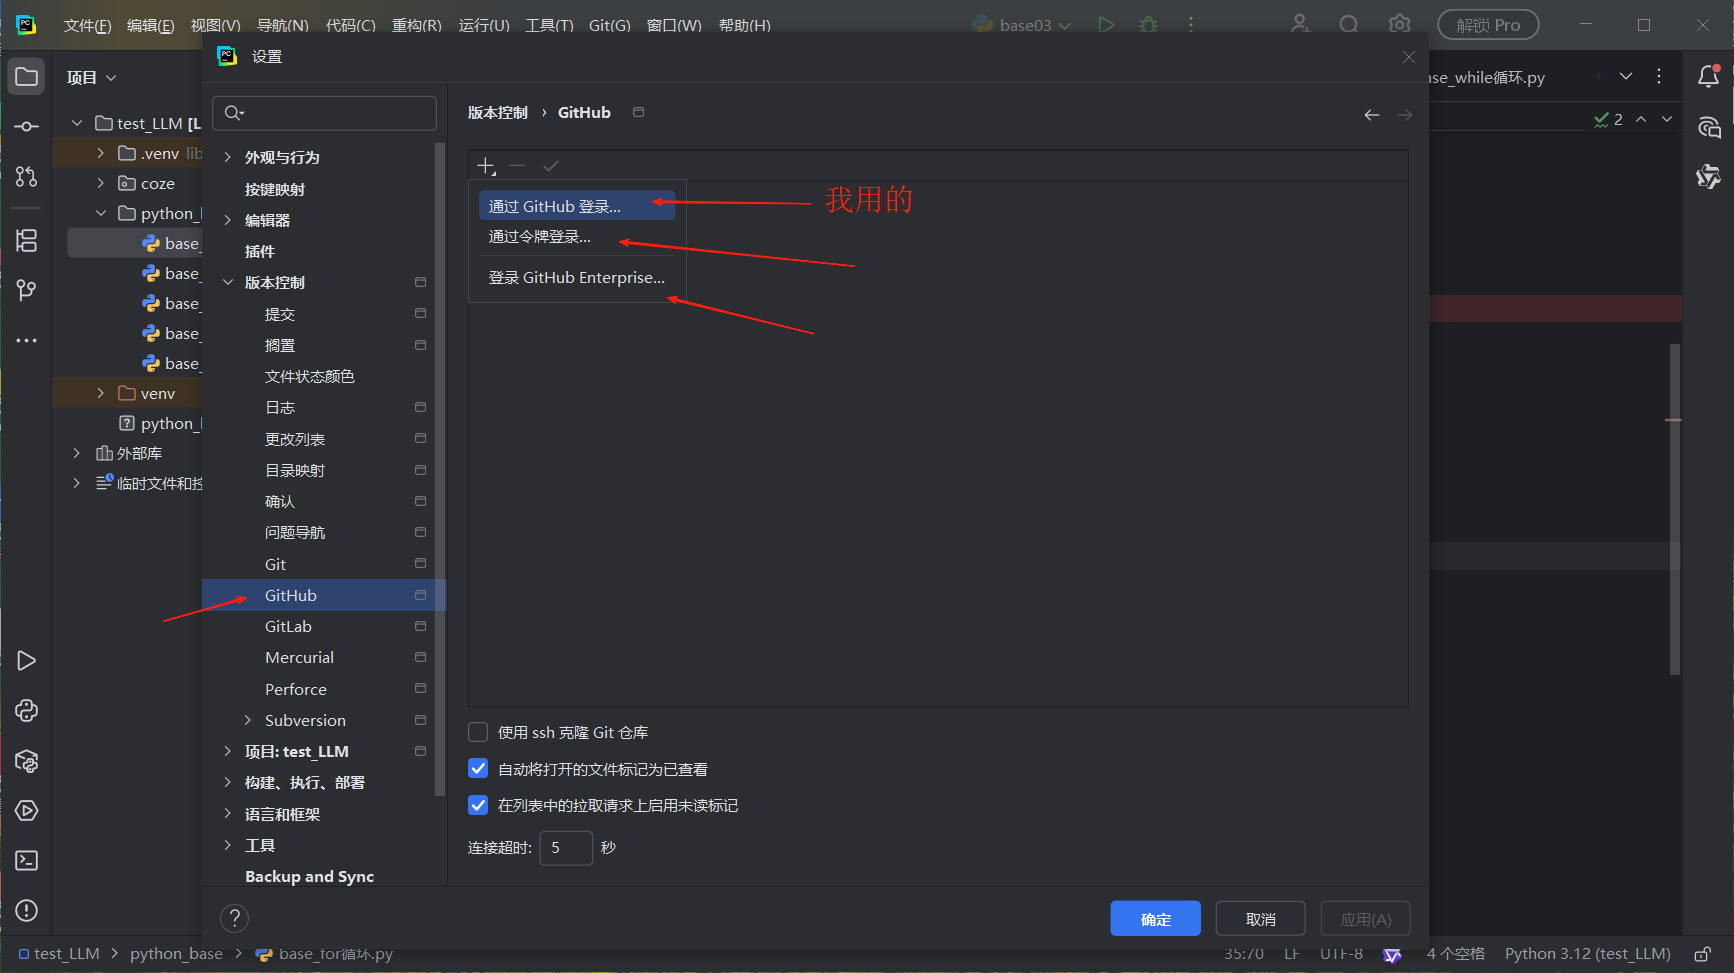1734x973 pixels.
Task: Click the 连接超时 seconds field
Action: [x=566, y=847]
